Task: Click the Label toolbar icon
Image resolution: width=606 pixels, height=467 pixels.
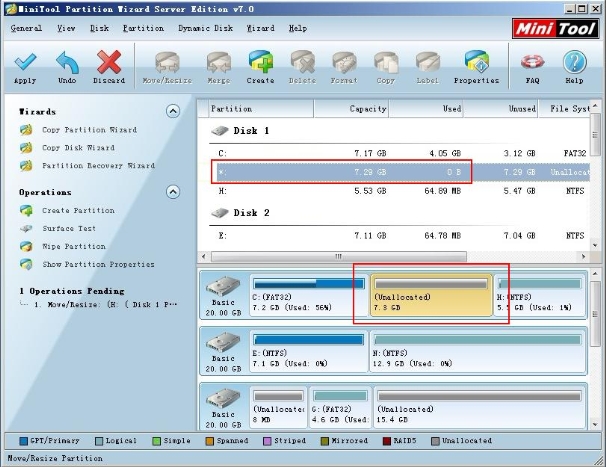Action: 427,63
